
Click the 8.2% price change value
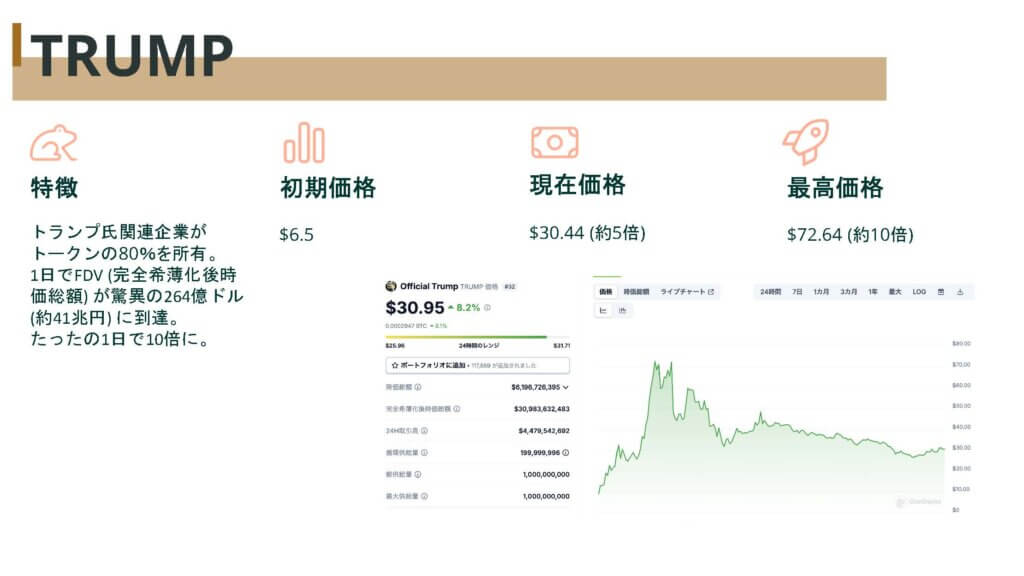click(468, 308)
